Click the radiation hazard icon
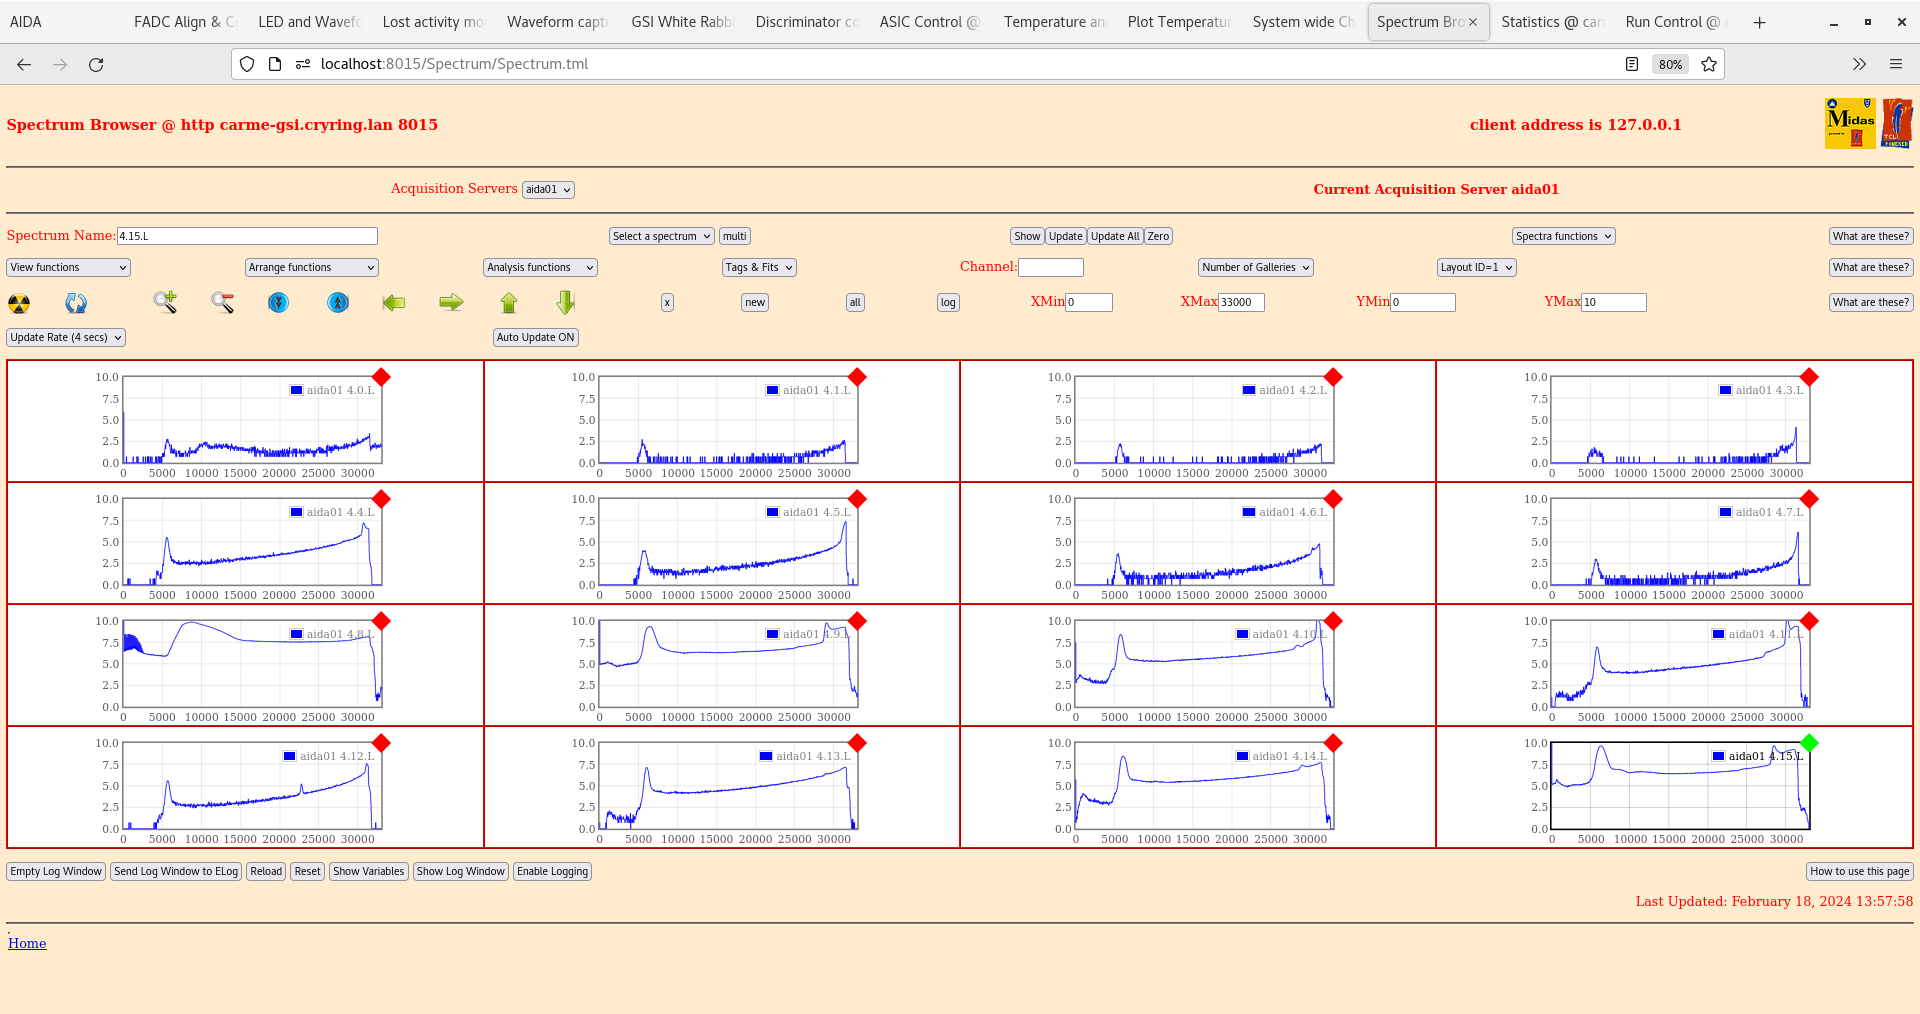 click(x=19, y=303)
